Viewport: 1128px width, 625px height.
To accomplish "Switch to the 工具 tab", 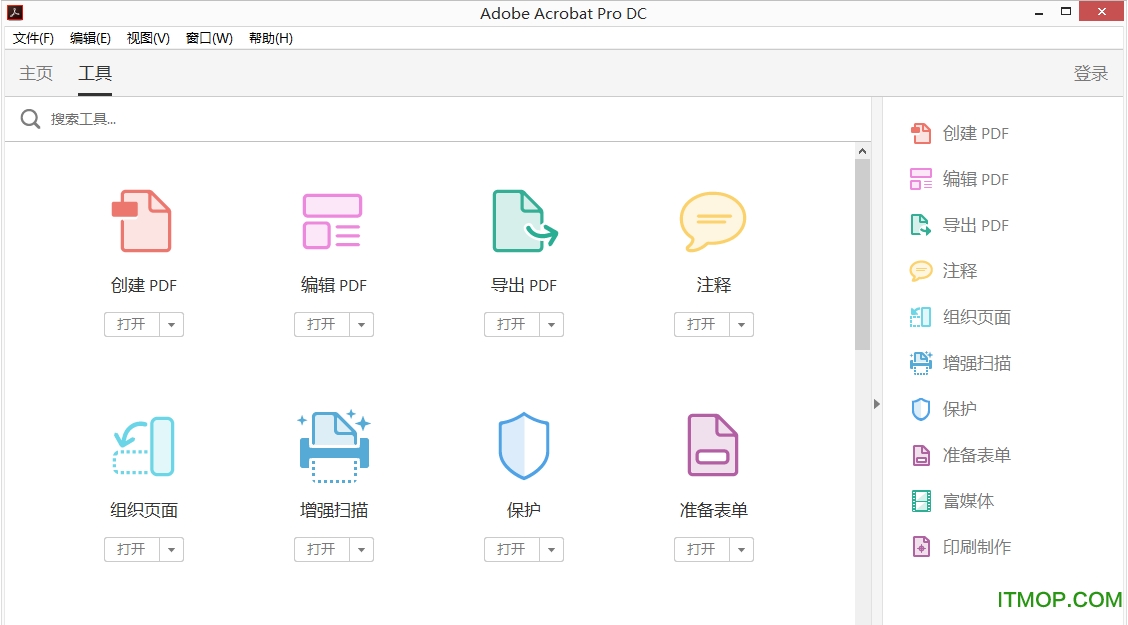I will point(95,73).
